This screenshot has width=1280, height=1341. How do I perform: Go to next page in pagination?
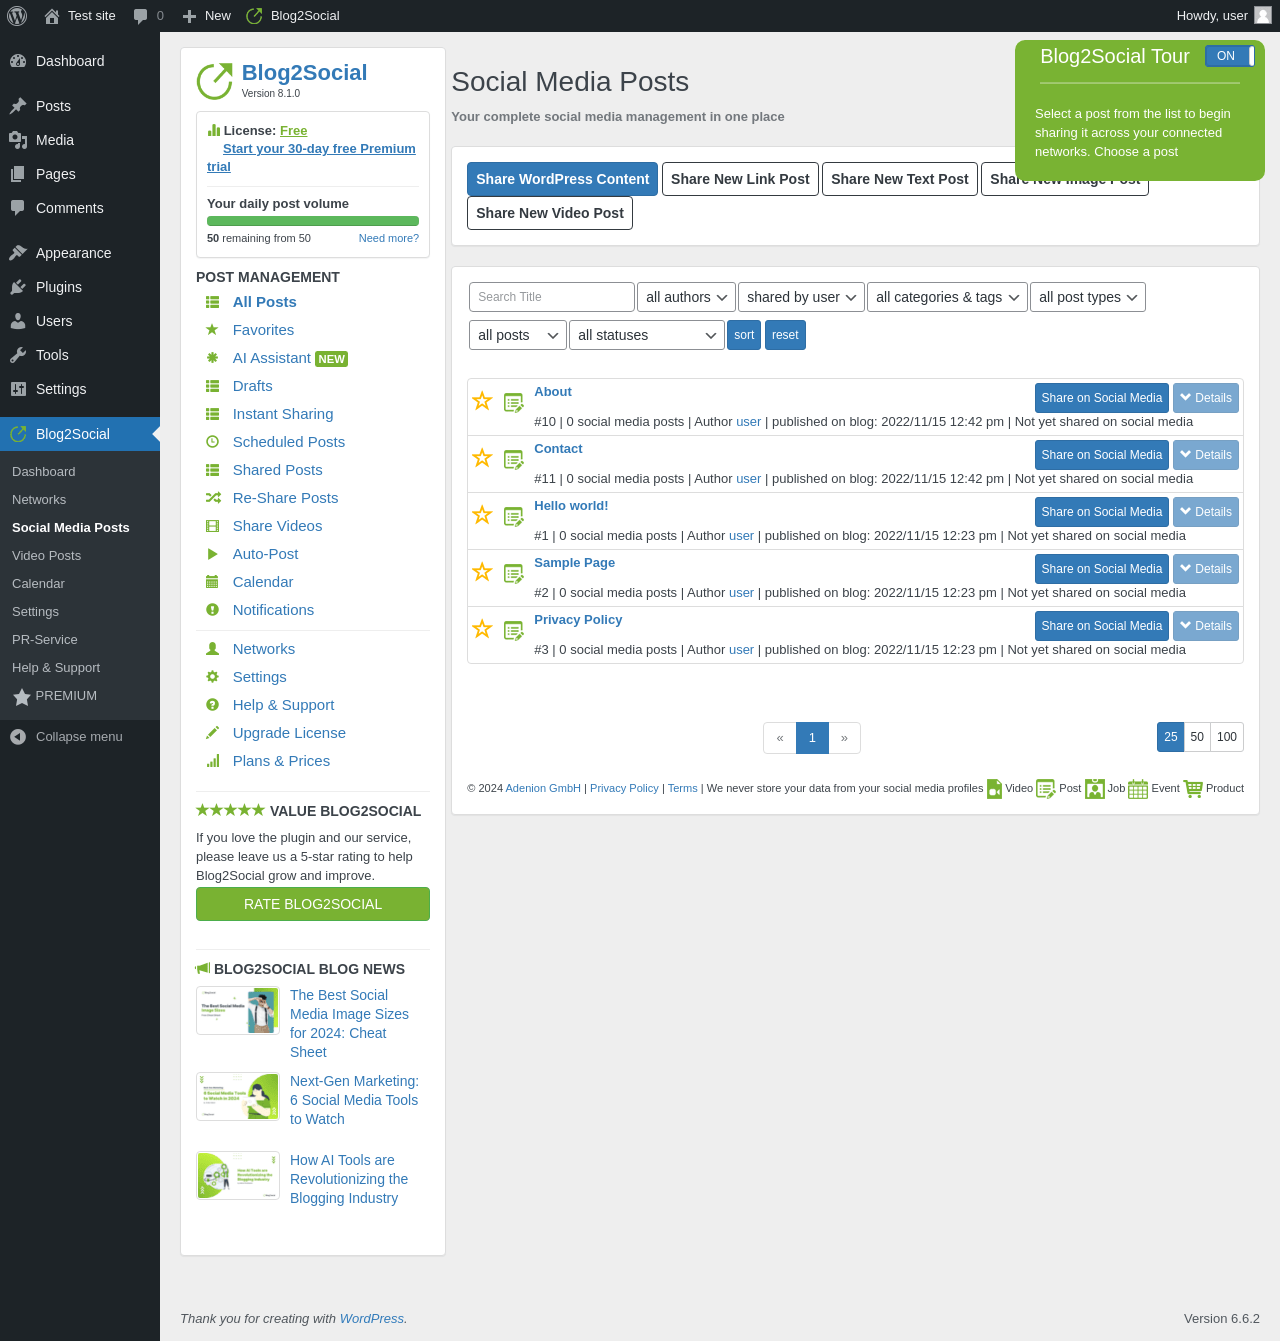click(844, 738)
